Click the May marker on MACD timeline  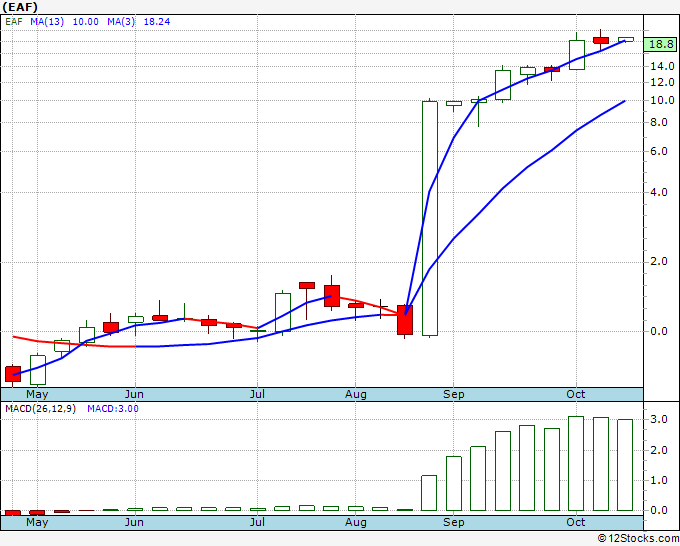[x=37, y=522]
